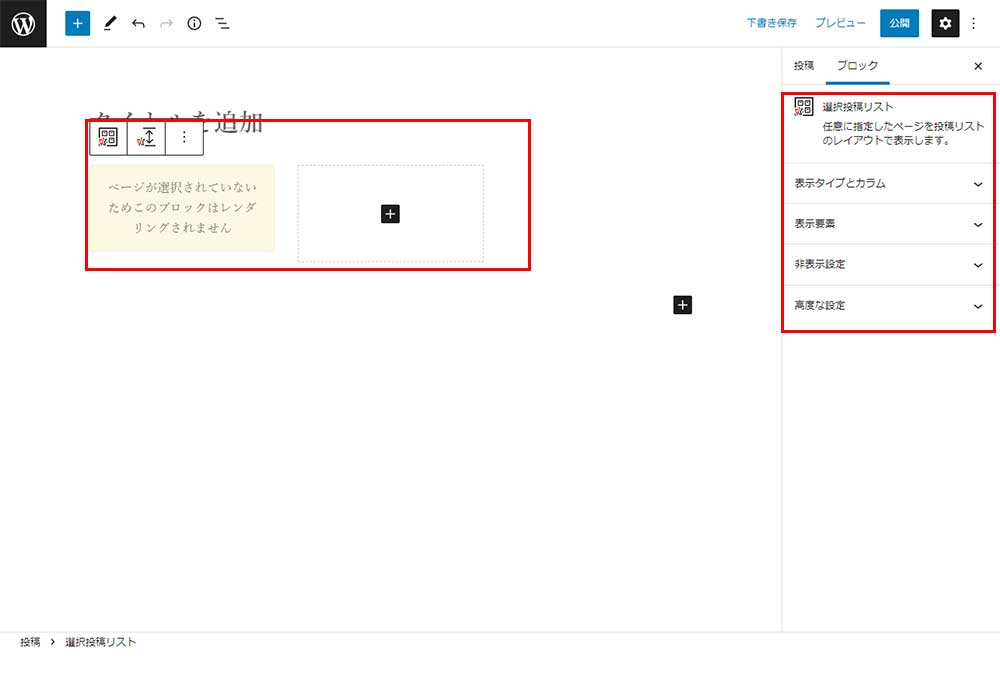This screenshot has height=676, width=1000.
Task: Toggle the settings gear sidebar
Action: (945, 23)
